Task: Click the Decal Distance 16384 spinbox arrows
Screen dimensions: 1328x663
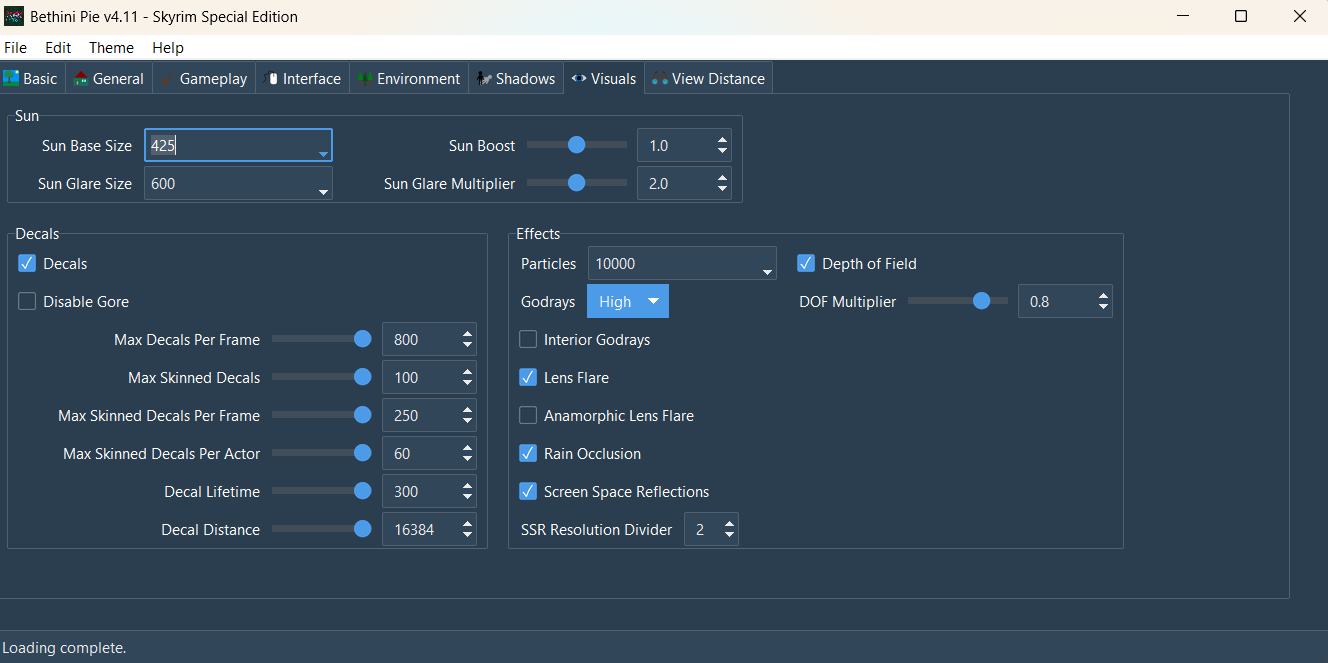Action: click(467, 530)
